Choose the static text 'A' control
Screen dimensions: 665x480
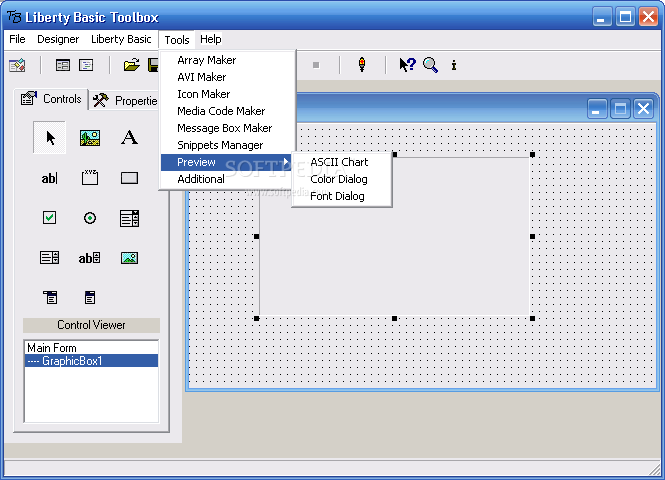129,137
